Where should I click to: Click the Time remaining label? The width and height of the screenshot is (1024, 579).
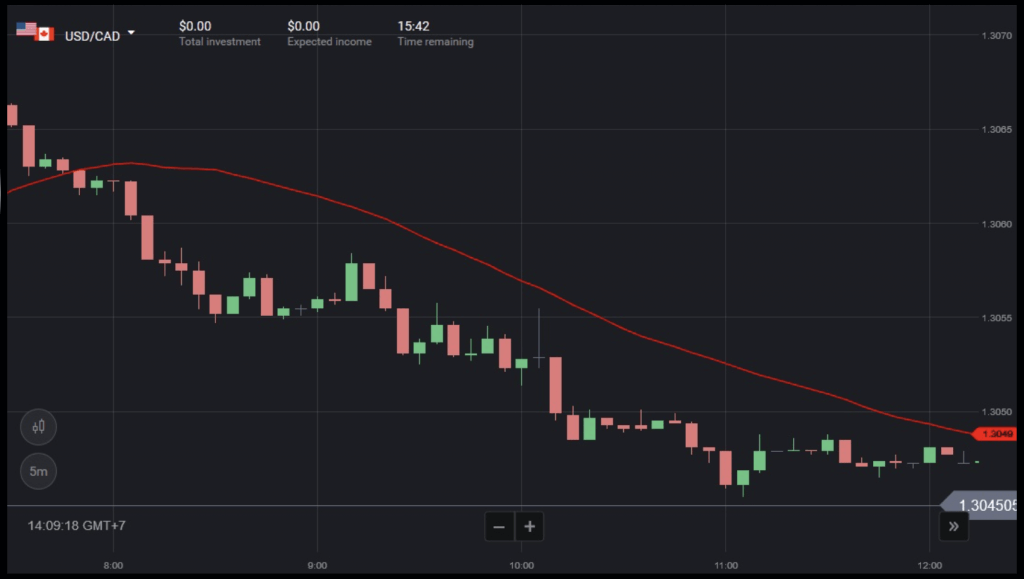point(436,42)
